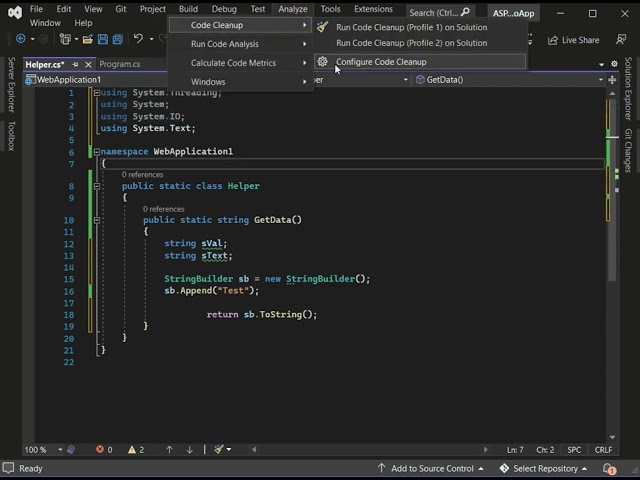640x480 pixels.
Task: Click the undo arrow icon
Action: 138,38
